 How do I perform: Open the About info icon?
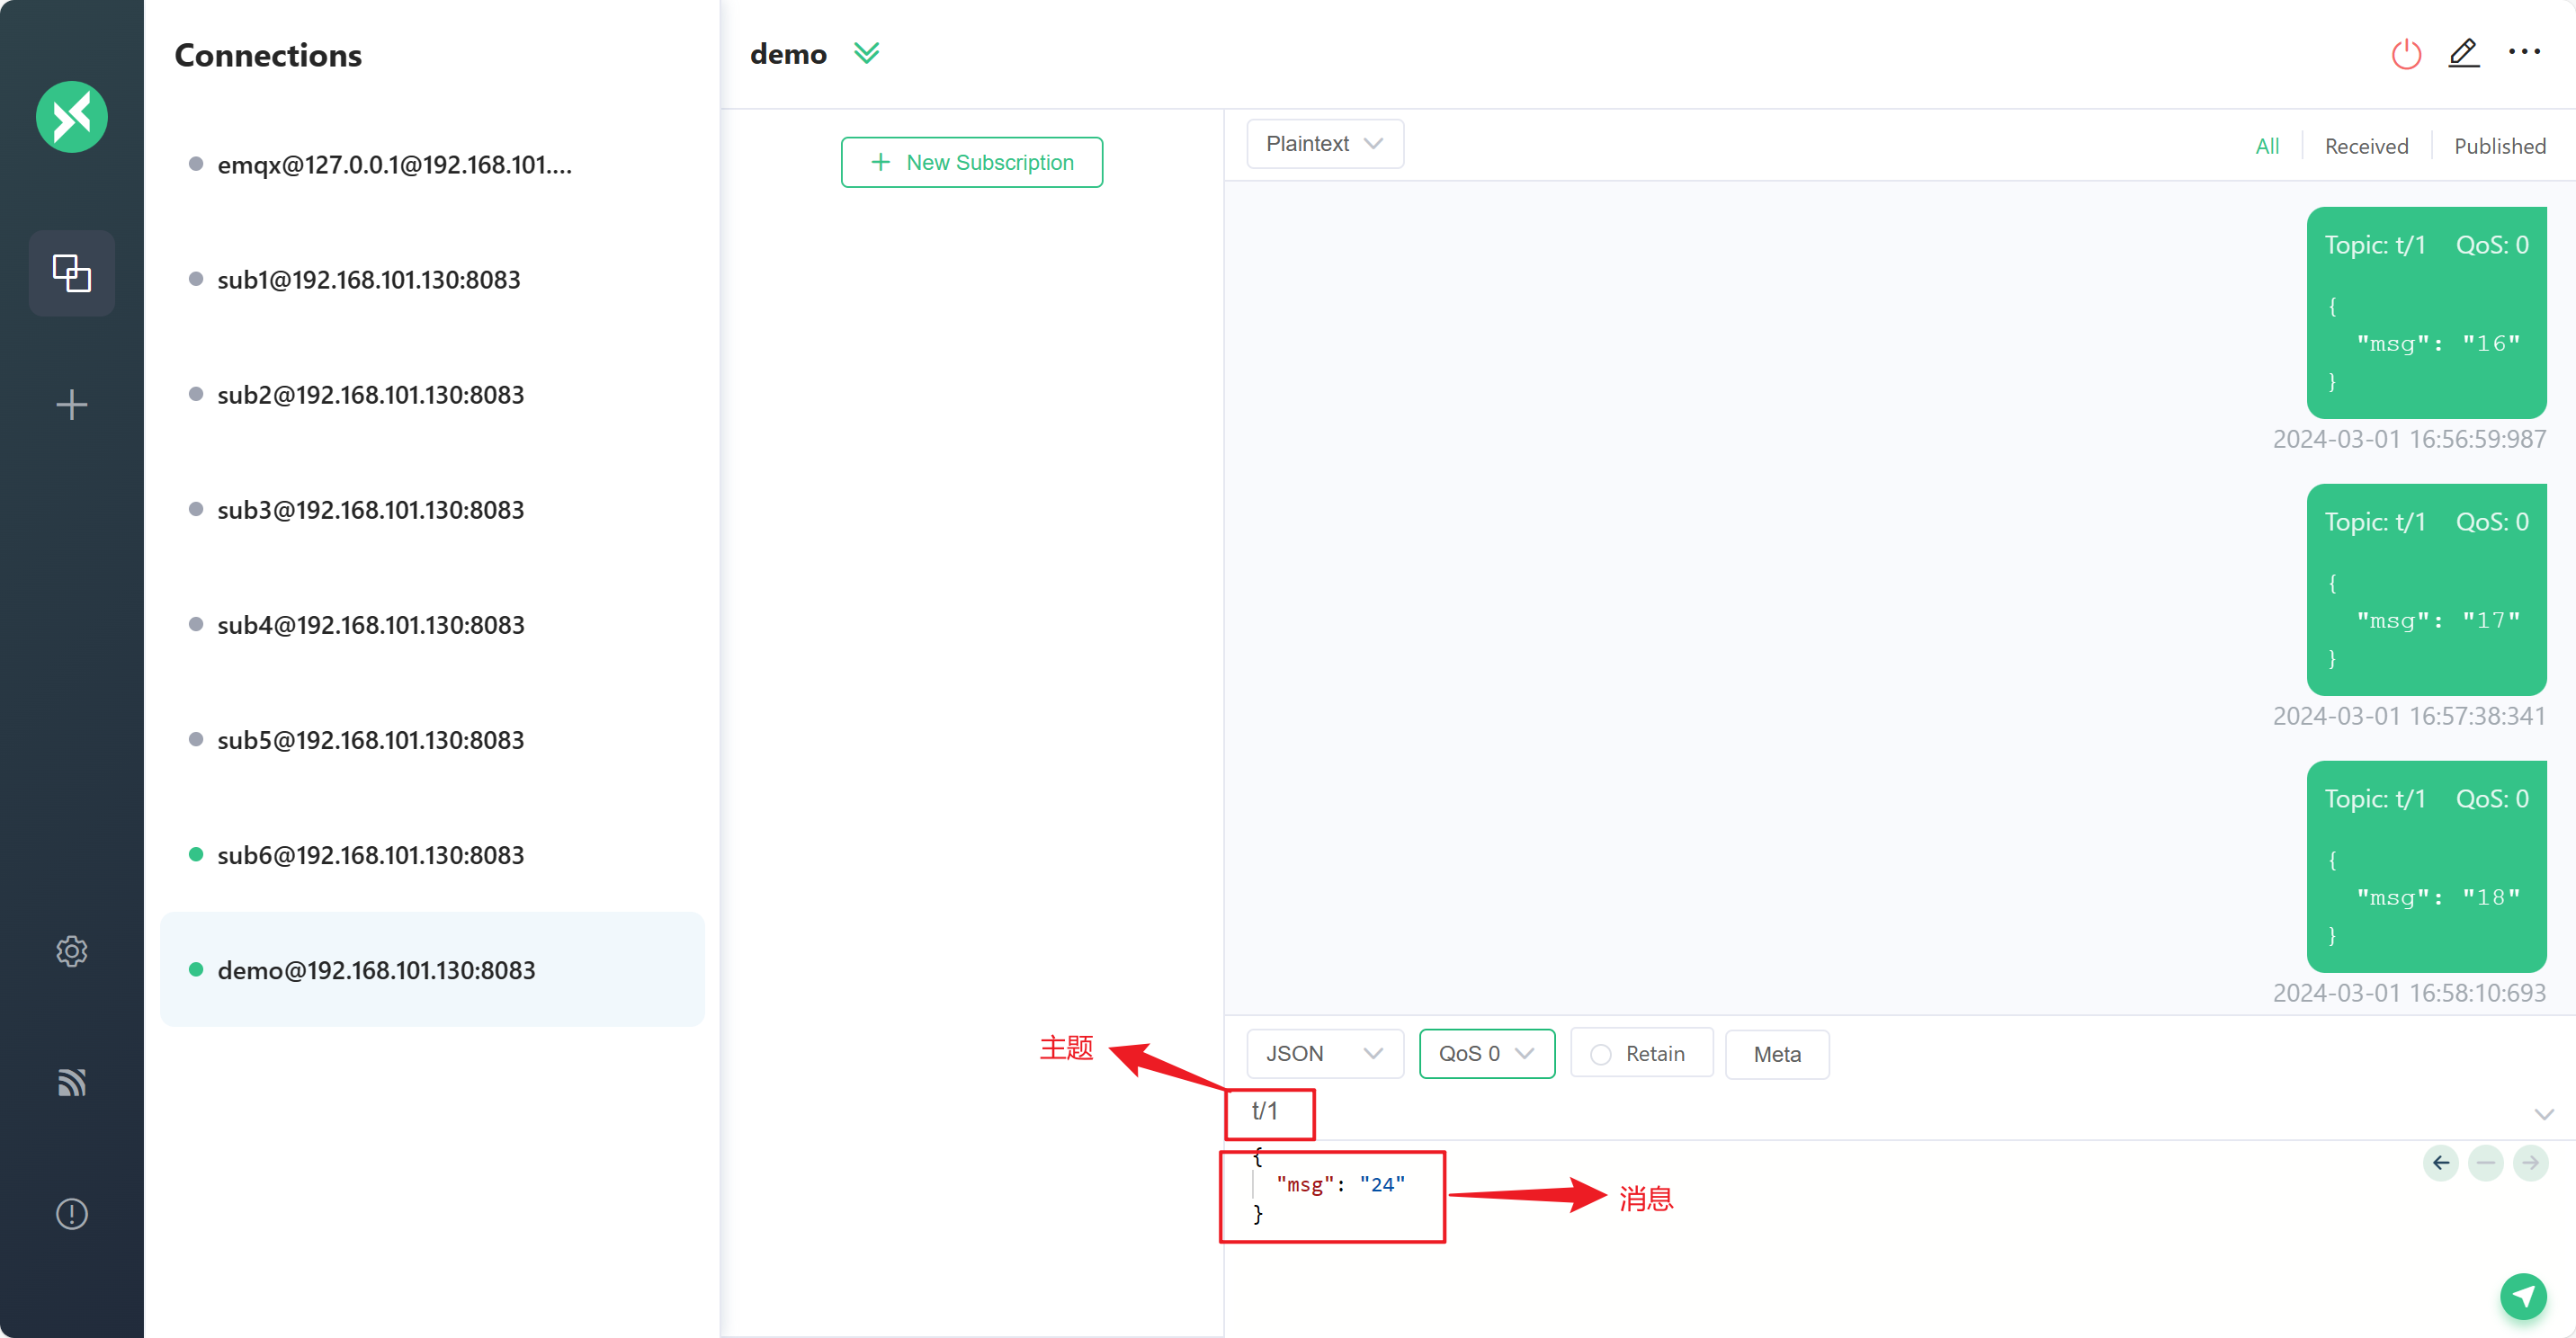tap(71, 1214)
